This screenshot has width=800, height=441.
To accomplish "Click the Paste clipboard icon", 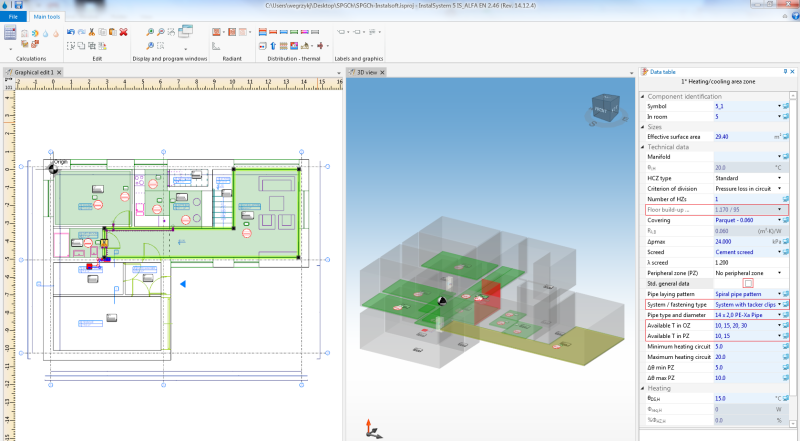I will tap(113, 32).
